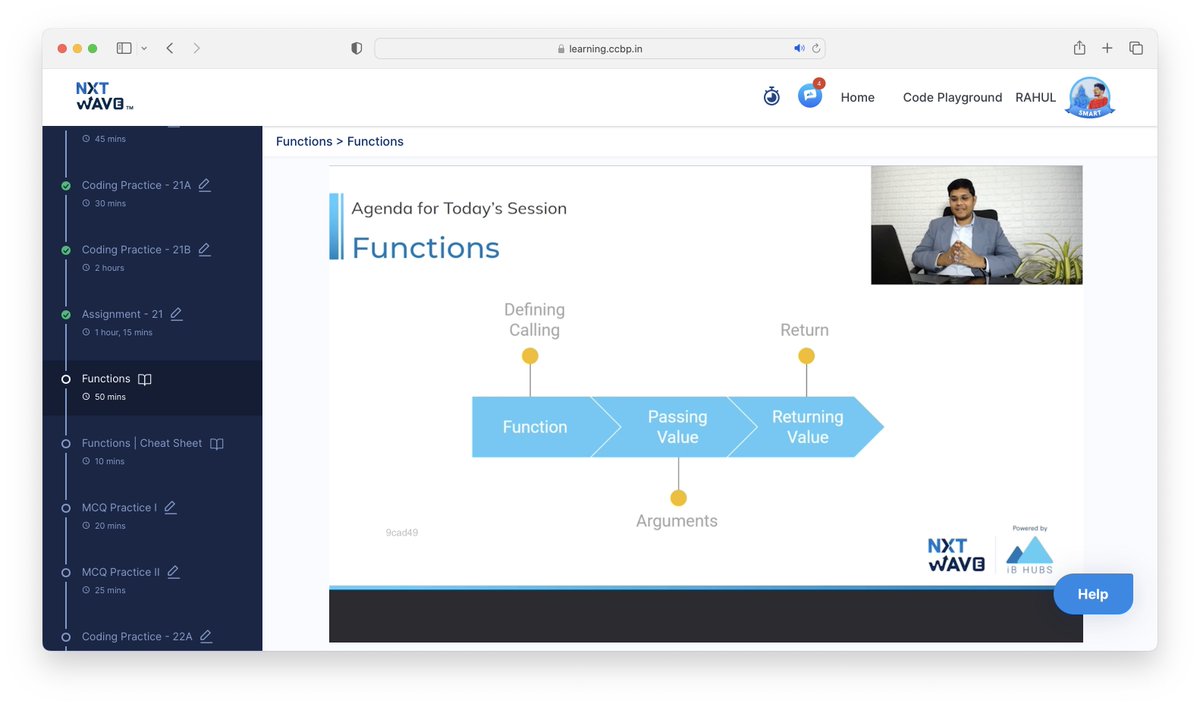The height and width of the screenshot is (707, 1200).
Task: Click pencil icon next to Coding Practice - 21A
Action: [x=205, y=185]
